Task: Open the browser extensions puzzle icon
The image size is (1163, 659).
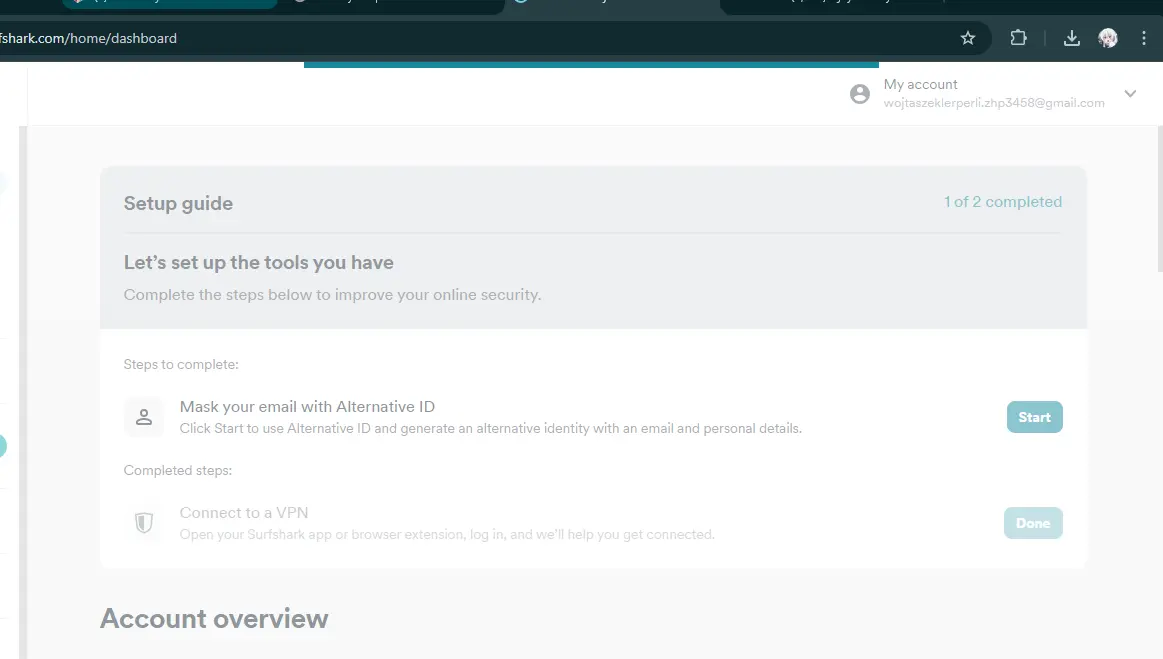Action: click(1018, 38)
